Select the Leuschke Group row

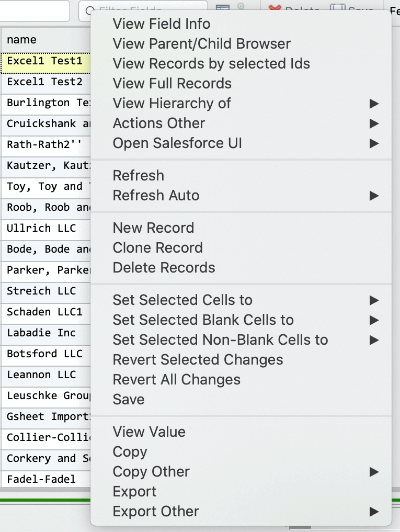tap(46, 398)
